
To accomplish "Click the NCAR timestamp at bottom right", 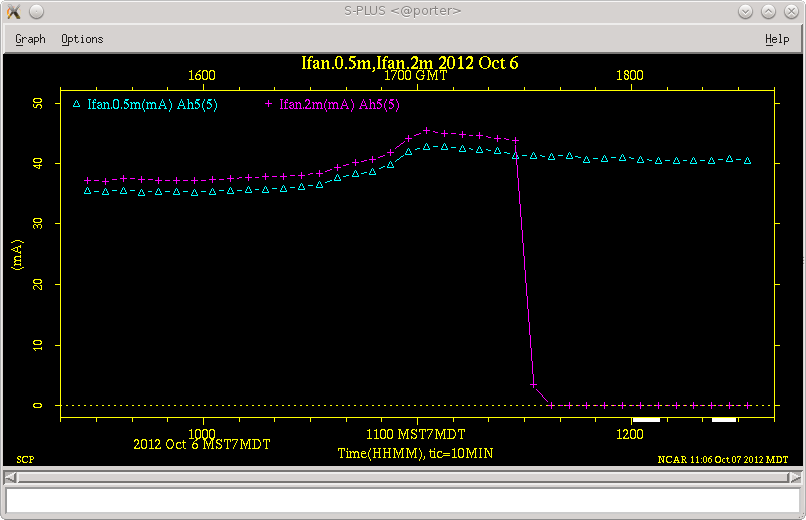I will click(x=722, y=460).
